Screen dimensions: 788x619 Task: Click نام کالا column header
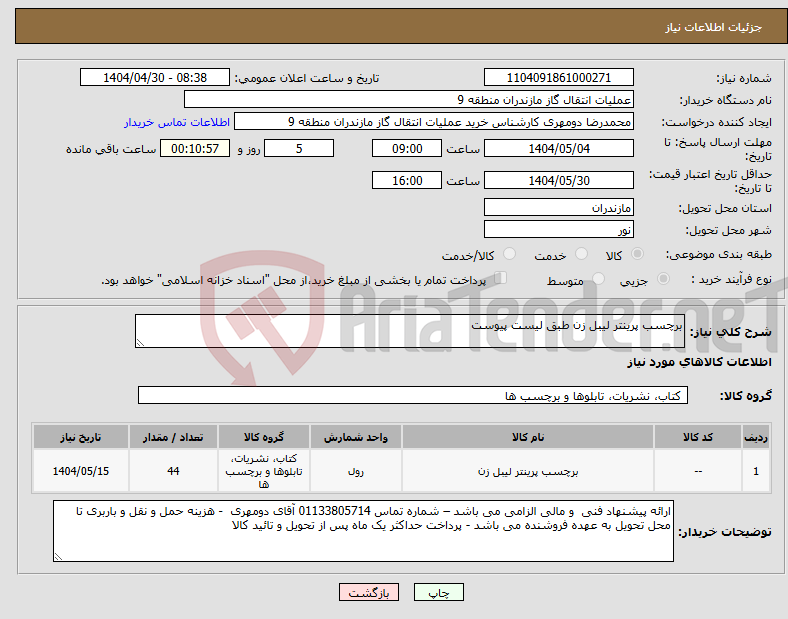coord(528,437)
